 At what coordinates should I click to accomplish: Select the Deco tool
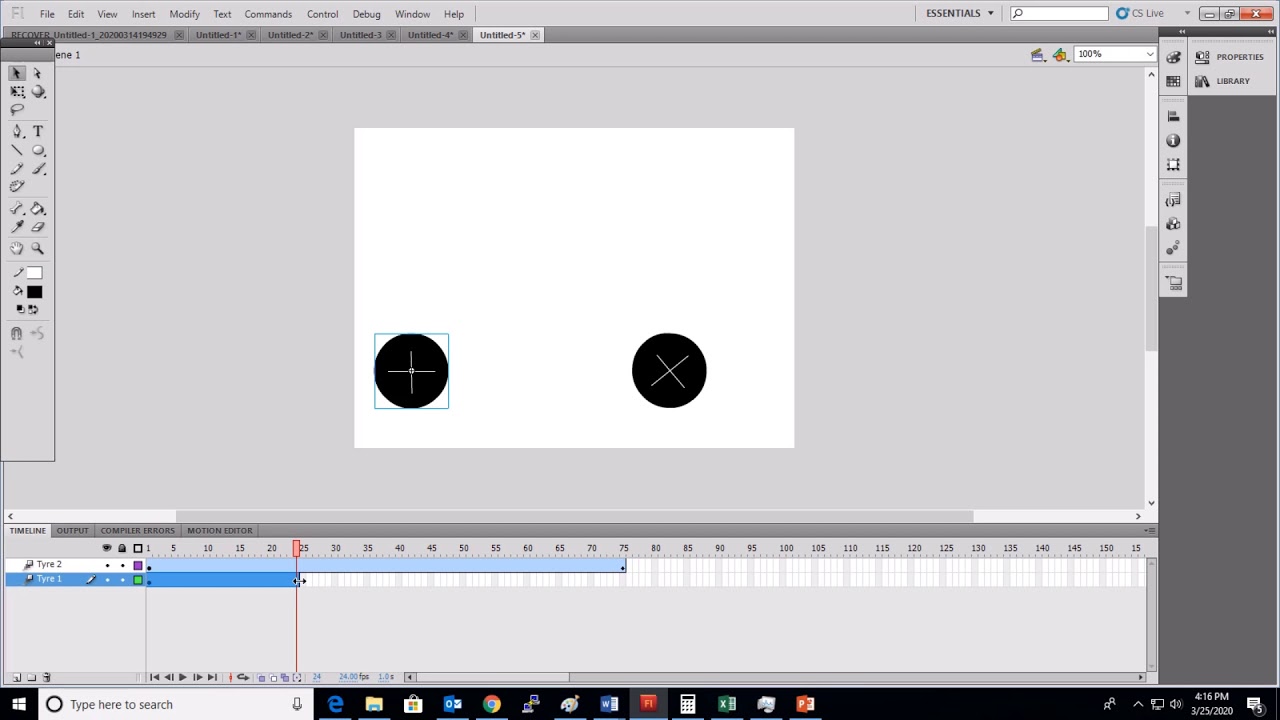pyautogui.click(x=17, y=187)
